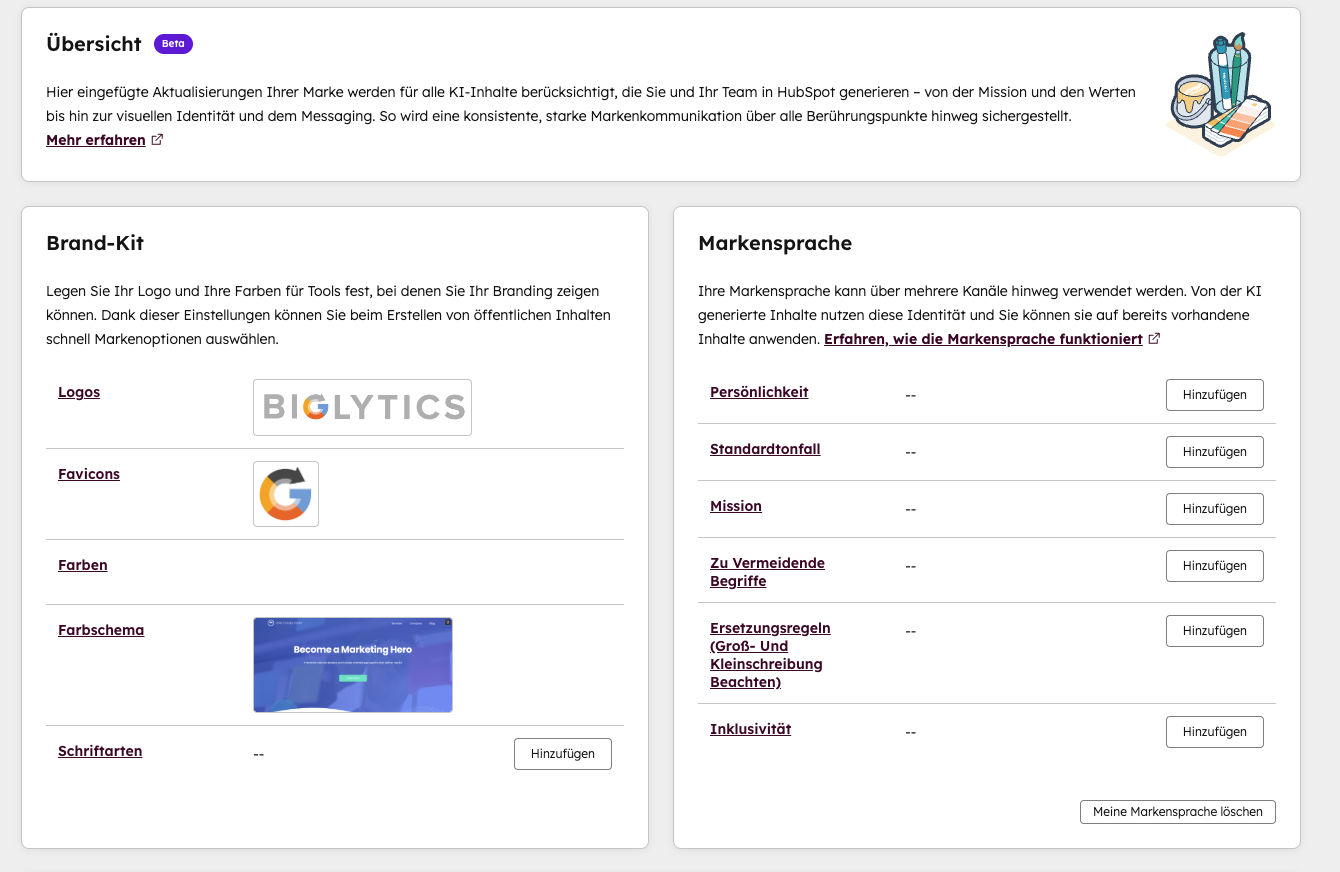This screenshot has width=1340, height=872.
Task: Add a Mission via Hinzufügen button
Action: (x=1214, y=509)
